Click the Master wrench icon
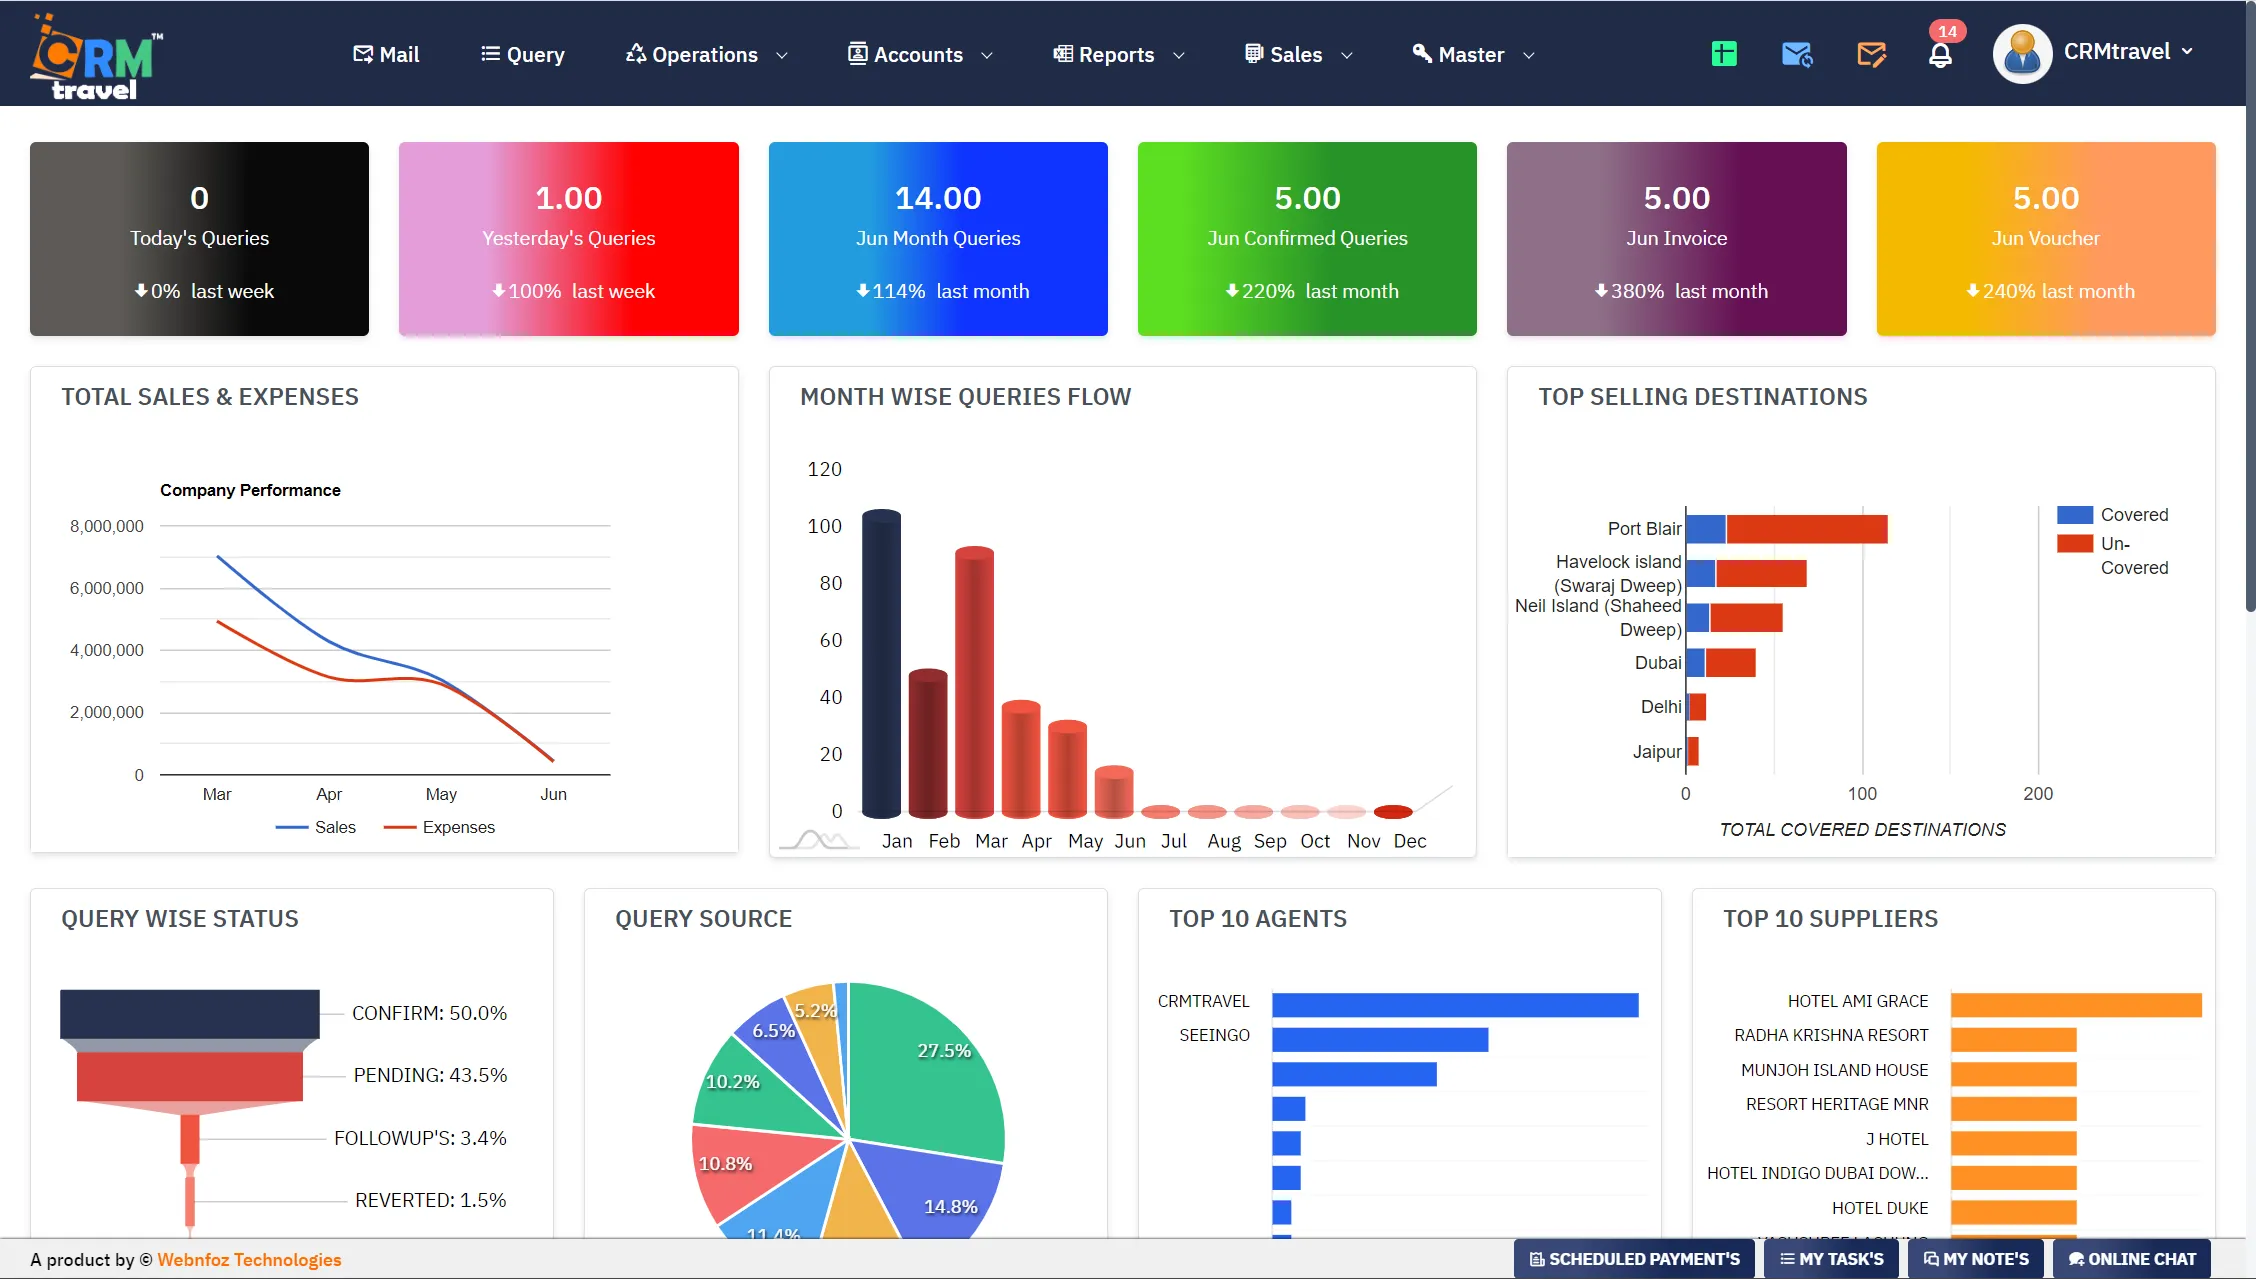This screenshot has height=1279, width=2256. pyautogui.click(x=1422, y=54)
